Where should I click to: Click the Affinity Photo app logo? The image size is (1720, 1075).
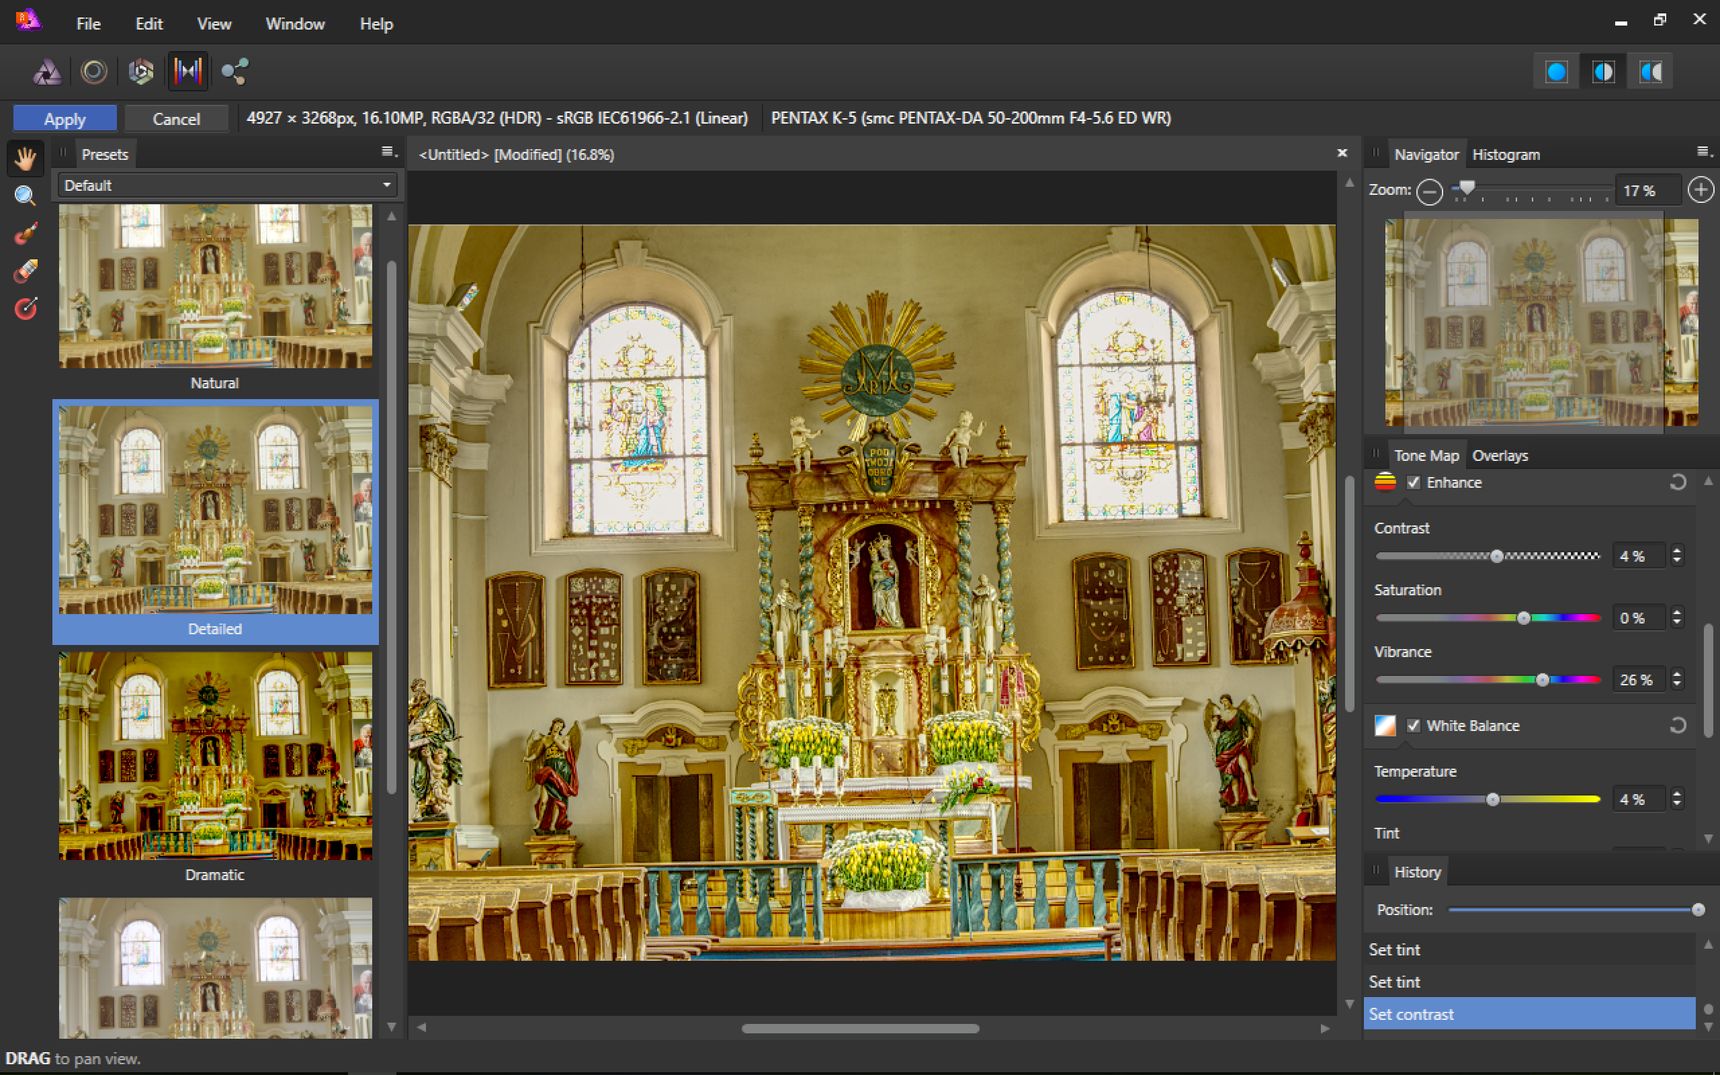click(x=28, y=20)
